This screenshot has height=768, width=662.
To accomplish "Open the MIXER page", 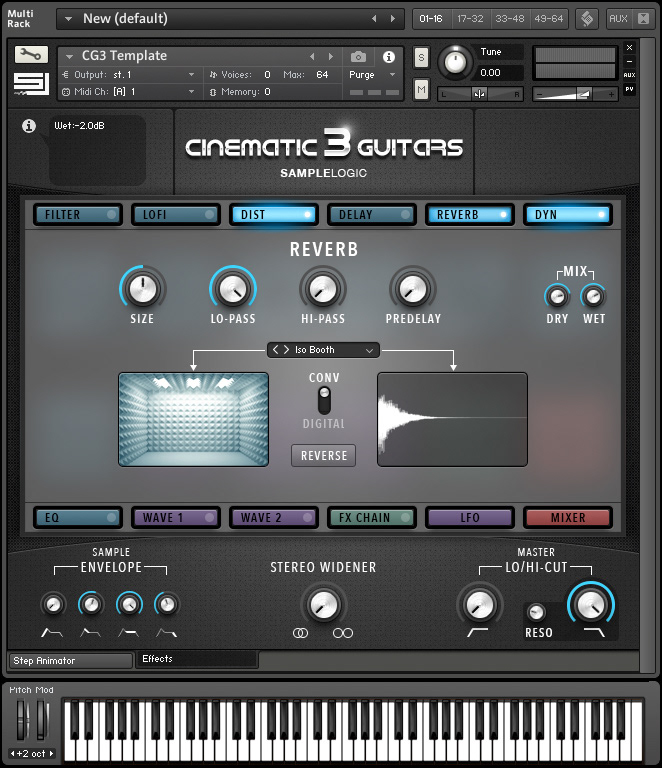I will click(x=567, y=517).
